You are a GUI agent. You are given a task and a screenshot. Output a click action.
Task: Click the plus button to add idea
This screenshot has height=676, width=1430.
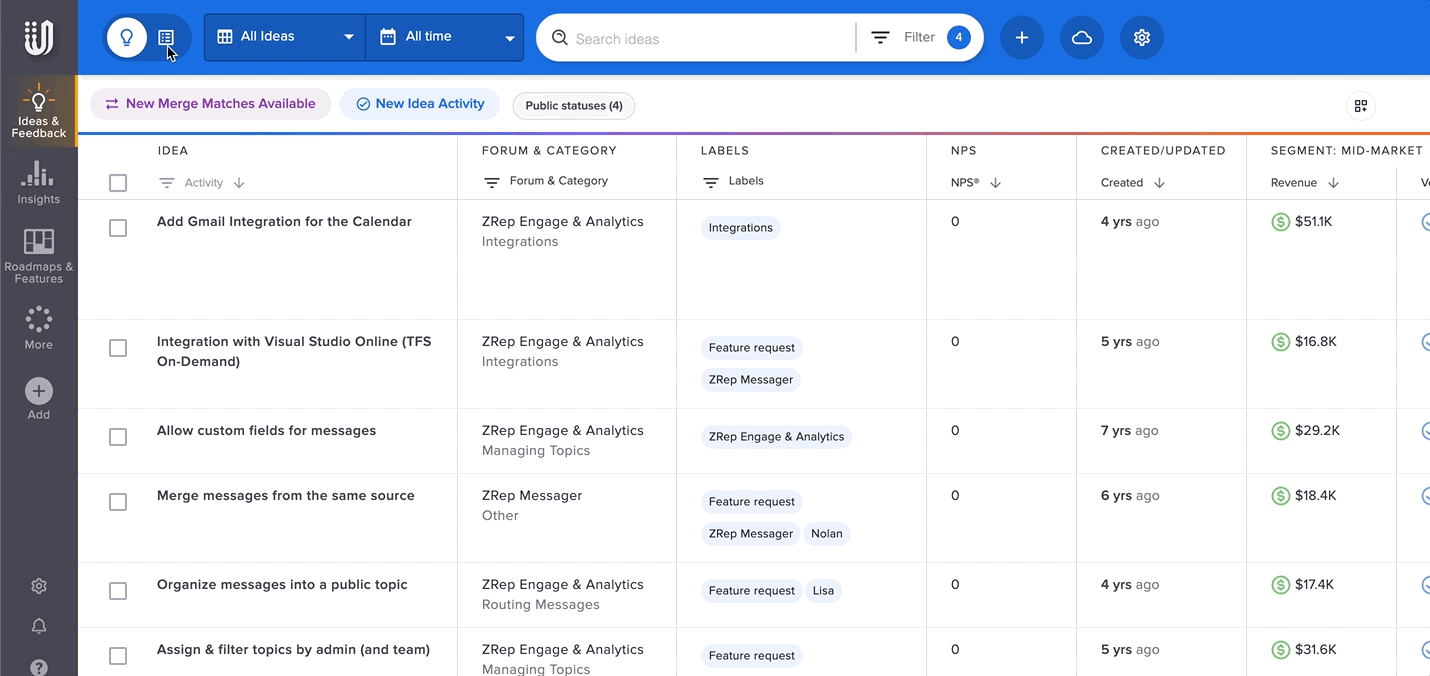coord(1022,37)
